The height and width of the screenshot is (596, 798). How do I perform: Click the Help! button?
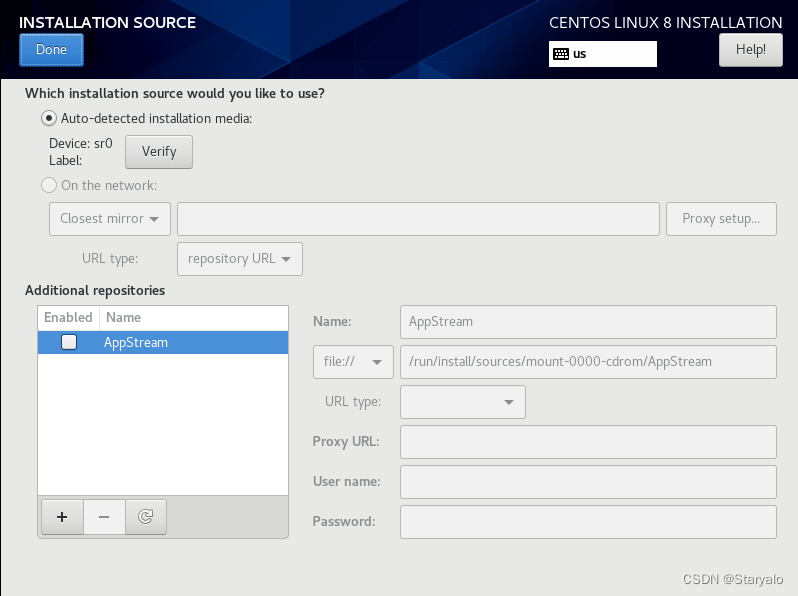pos(751,50)
